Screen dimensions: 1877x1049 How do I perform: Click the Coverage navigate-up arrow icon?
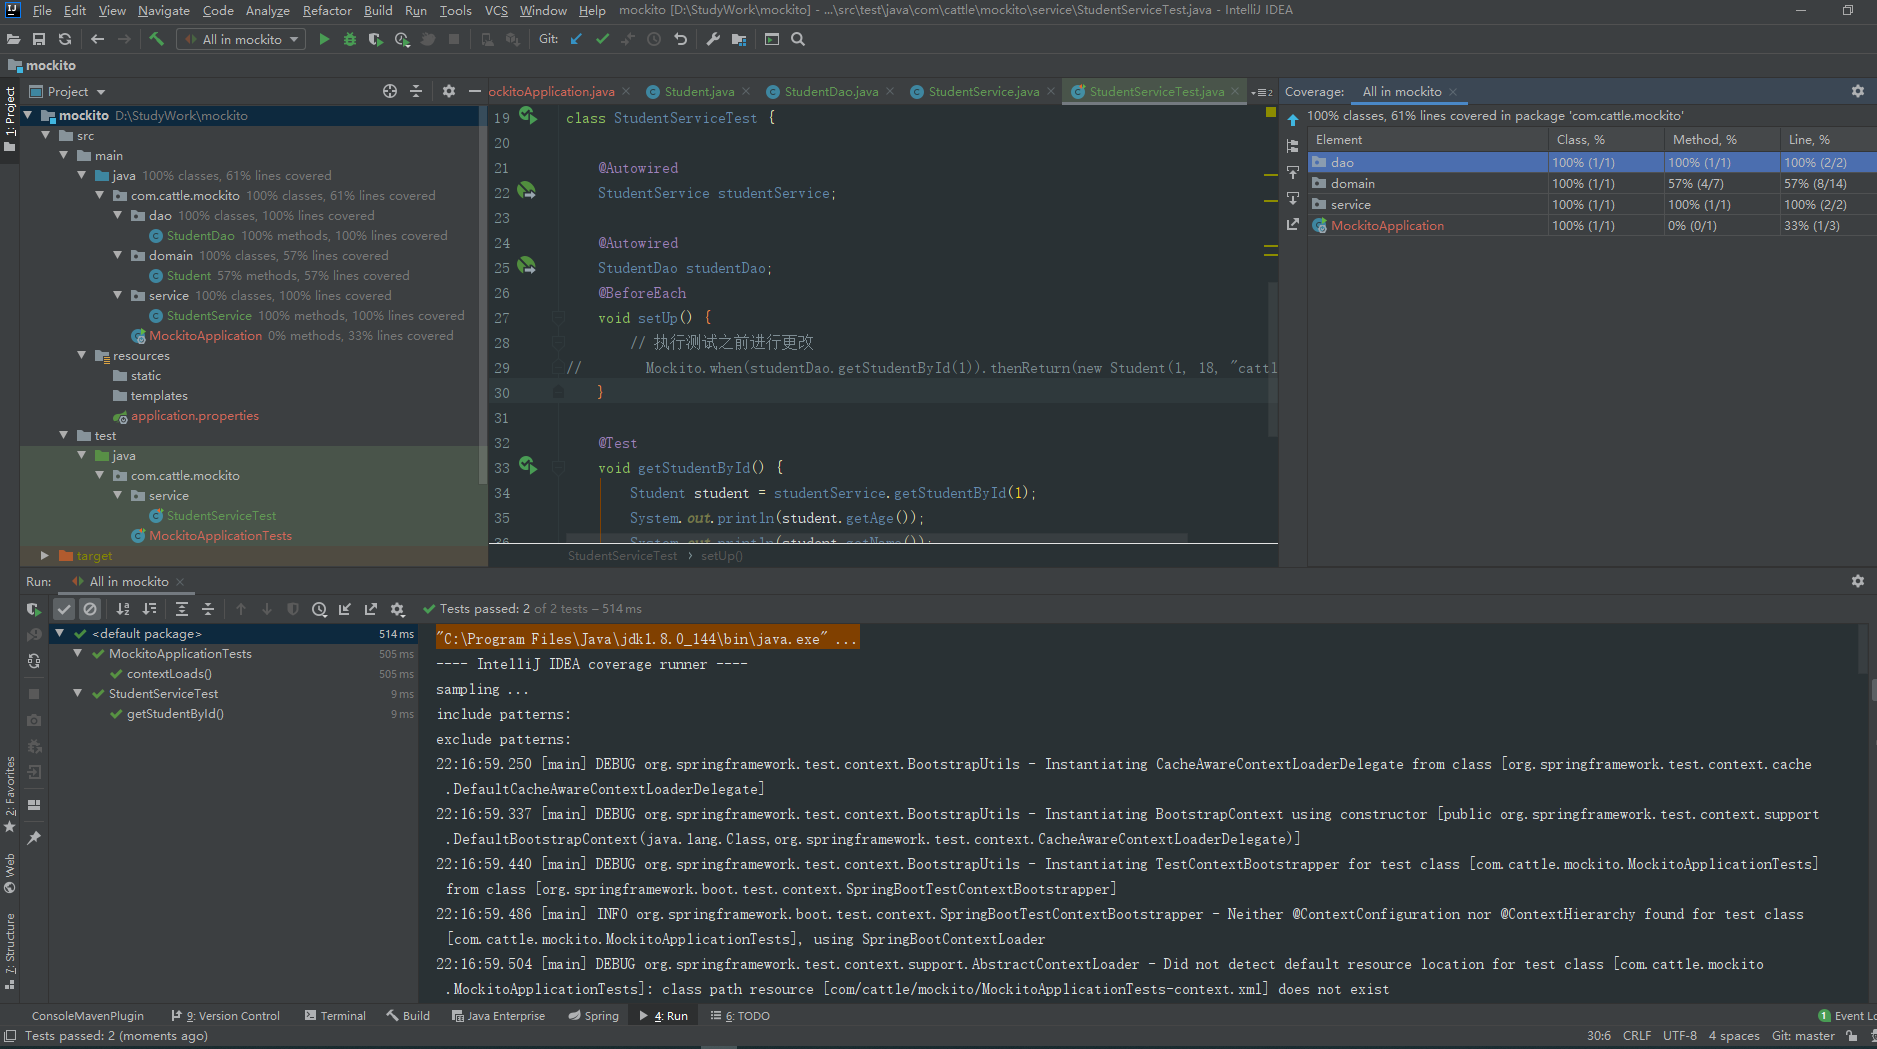coord(1293,120)
